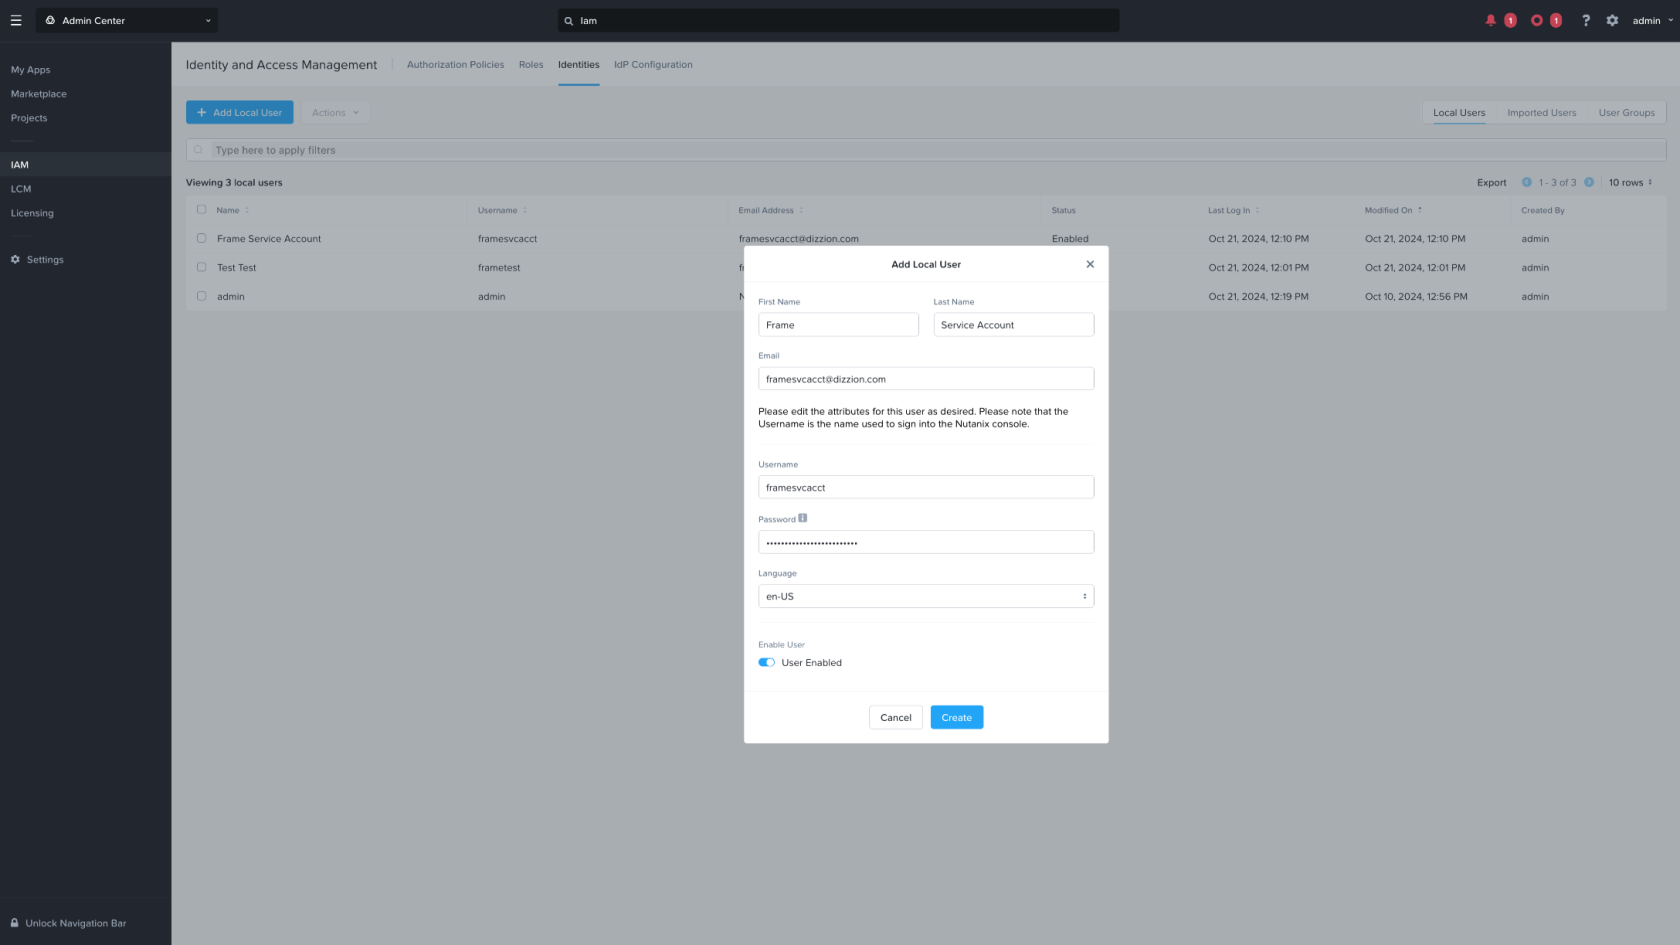Open the hamburger navigation menu

click(x=16, y=20)
